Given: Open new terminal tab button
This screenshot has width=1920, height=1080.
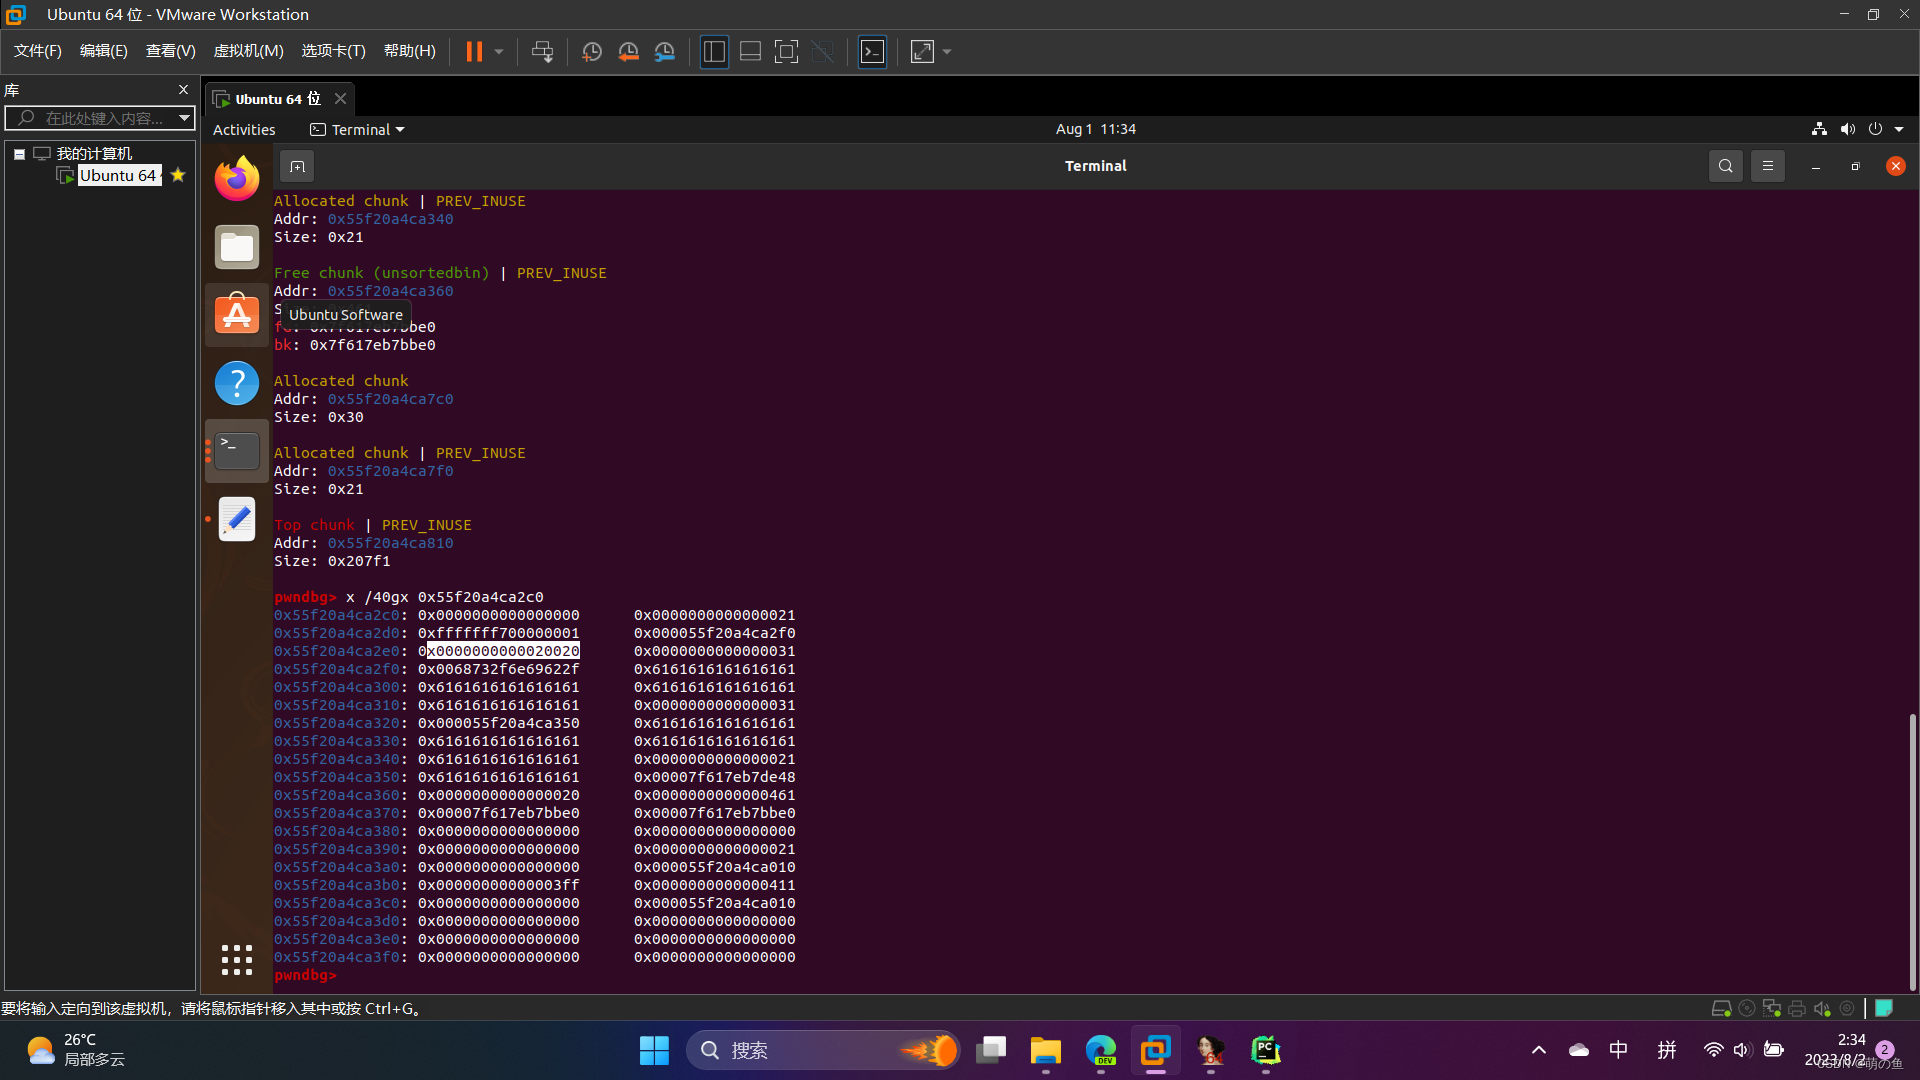Looking at the screenshot, I should [297, 166].
